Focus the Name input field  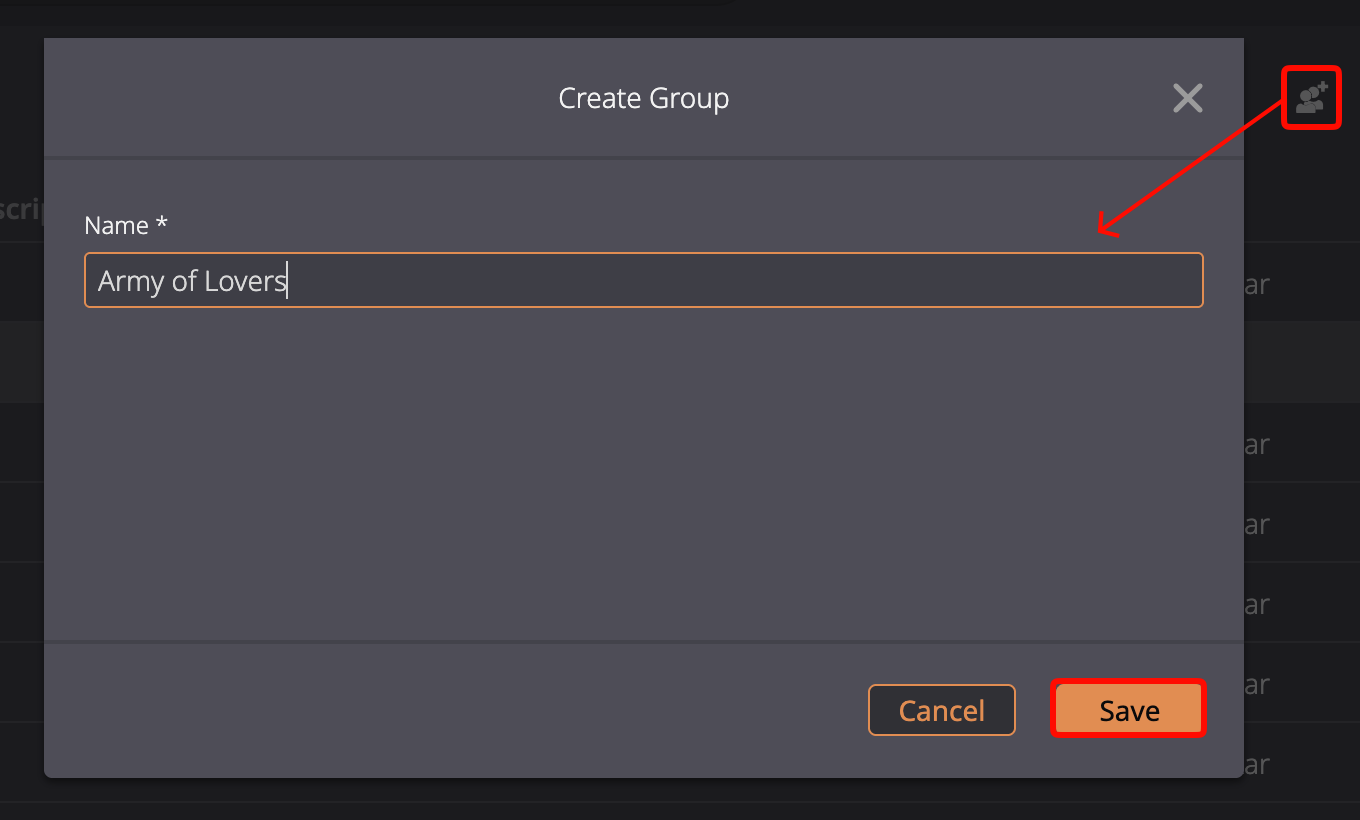tap(644, 280)
